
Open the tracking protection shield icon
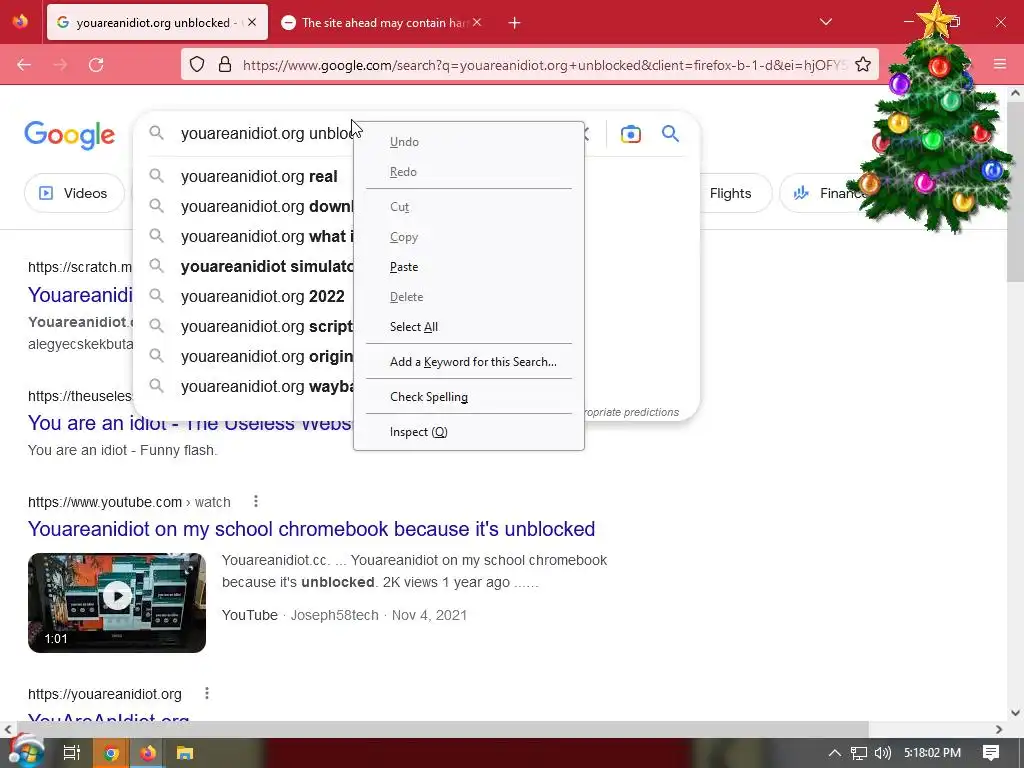197,64
